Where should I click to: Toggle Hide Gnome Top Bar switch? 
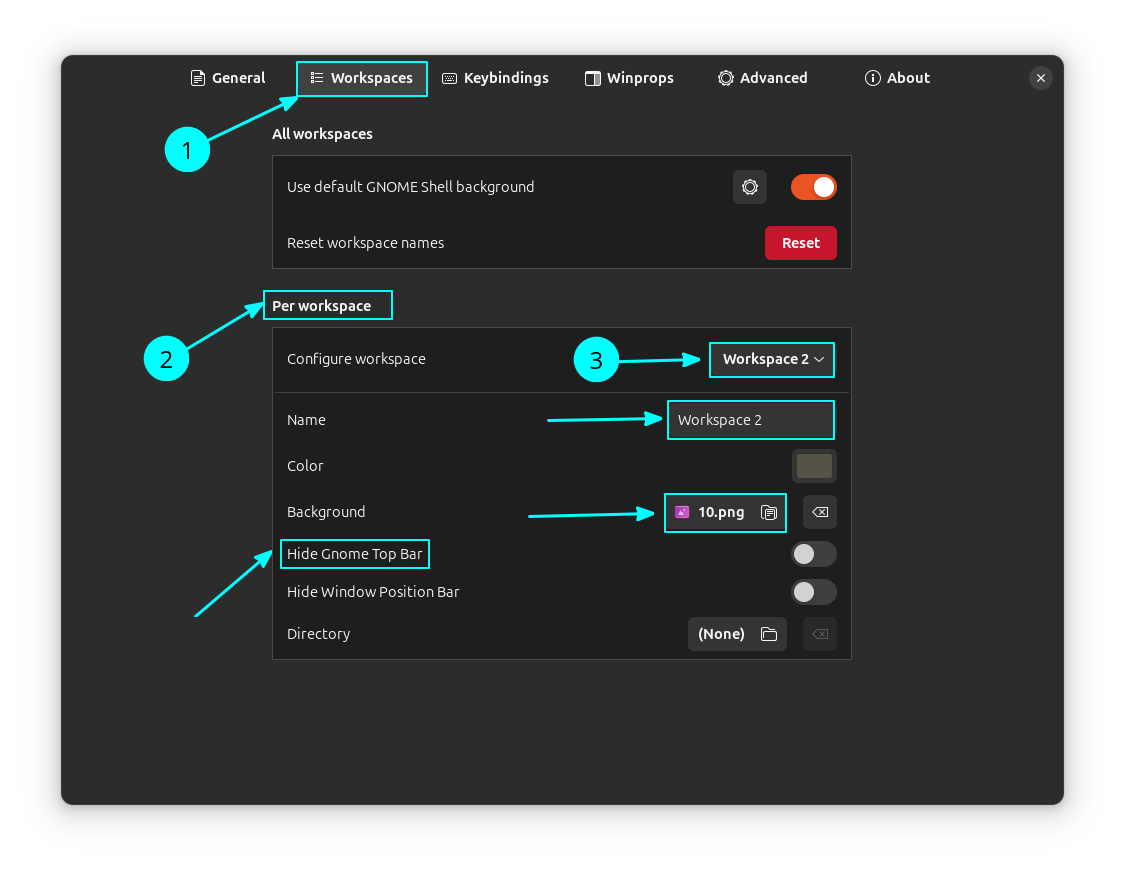click(x=814, y=554)
